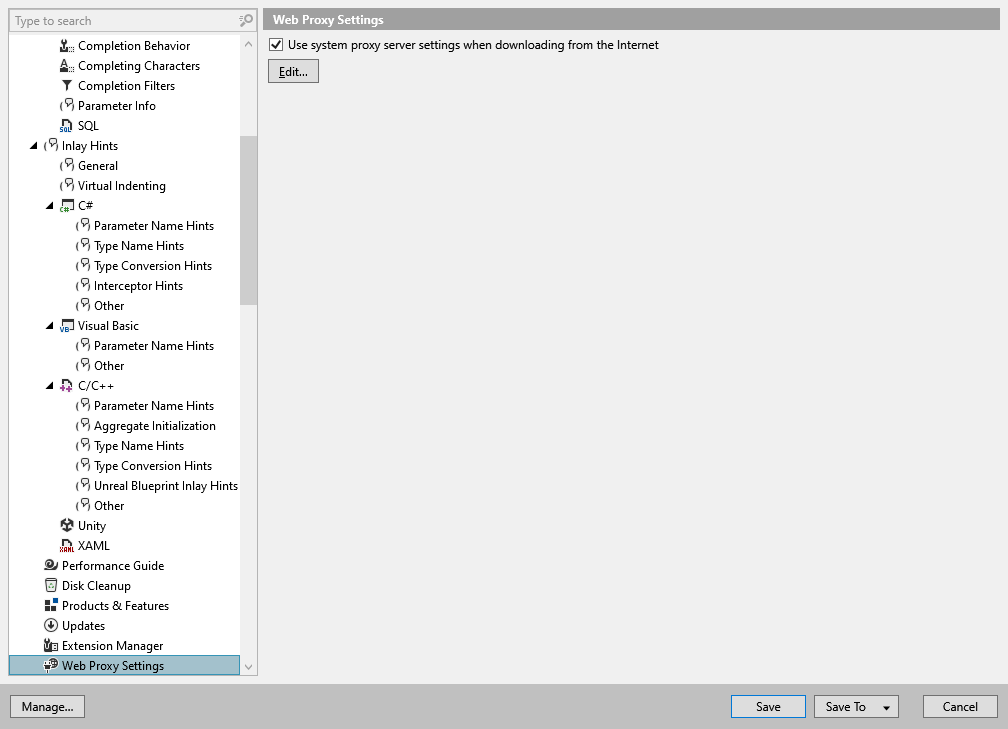1008x729 pixels.
Task: Click the Web Proxy Settings globe icon
Action: (51, 665)
